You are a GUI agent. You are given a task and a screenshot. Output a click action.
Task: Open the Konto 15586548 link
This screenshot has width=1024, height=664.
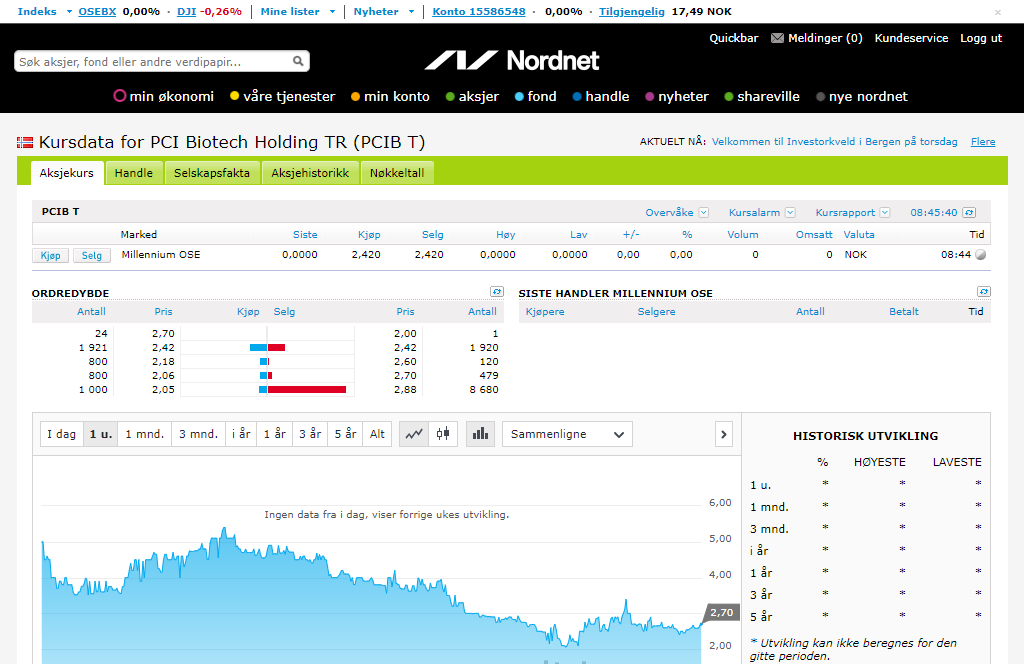[479, 11]
